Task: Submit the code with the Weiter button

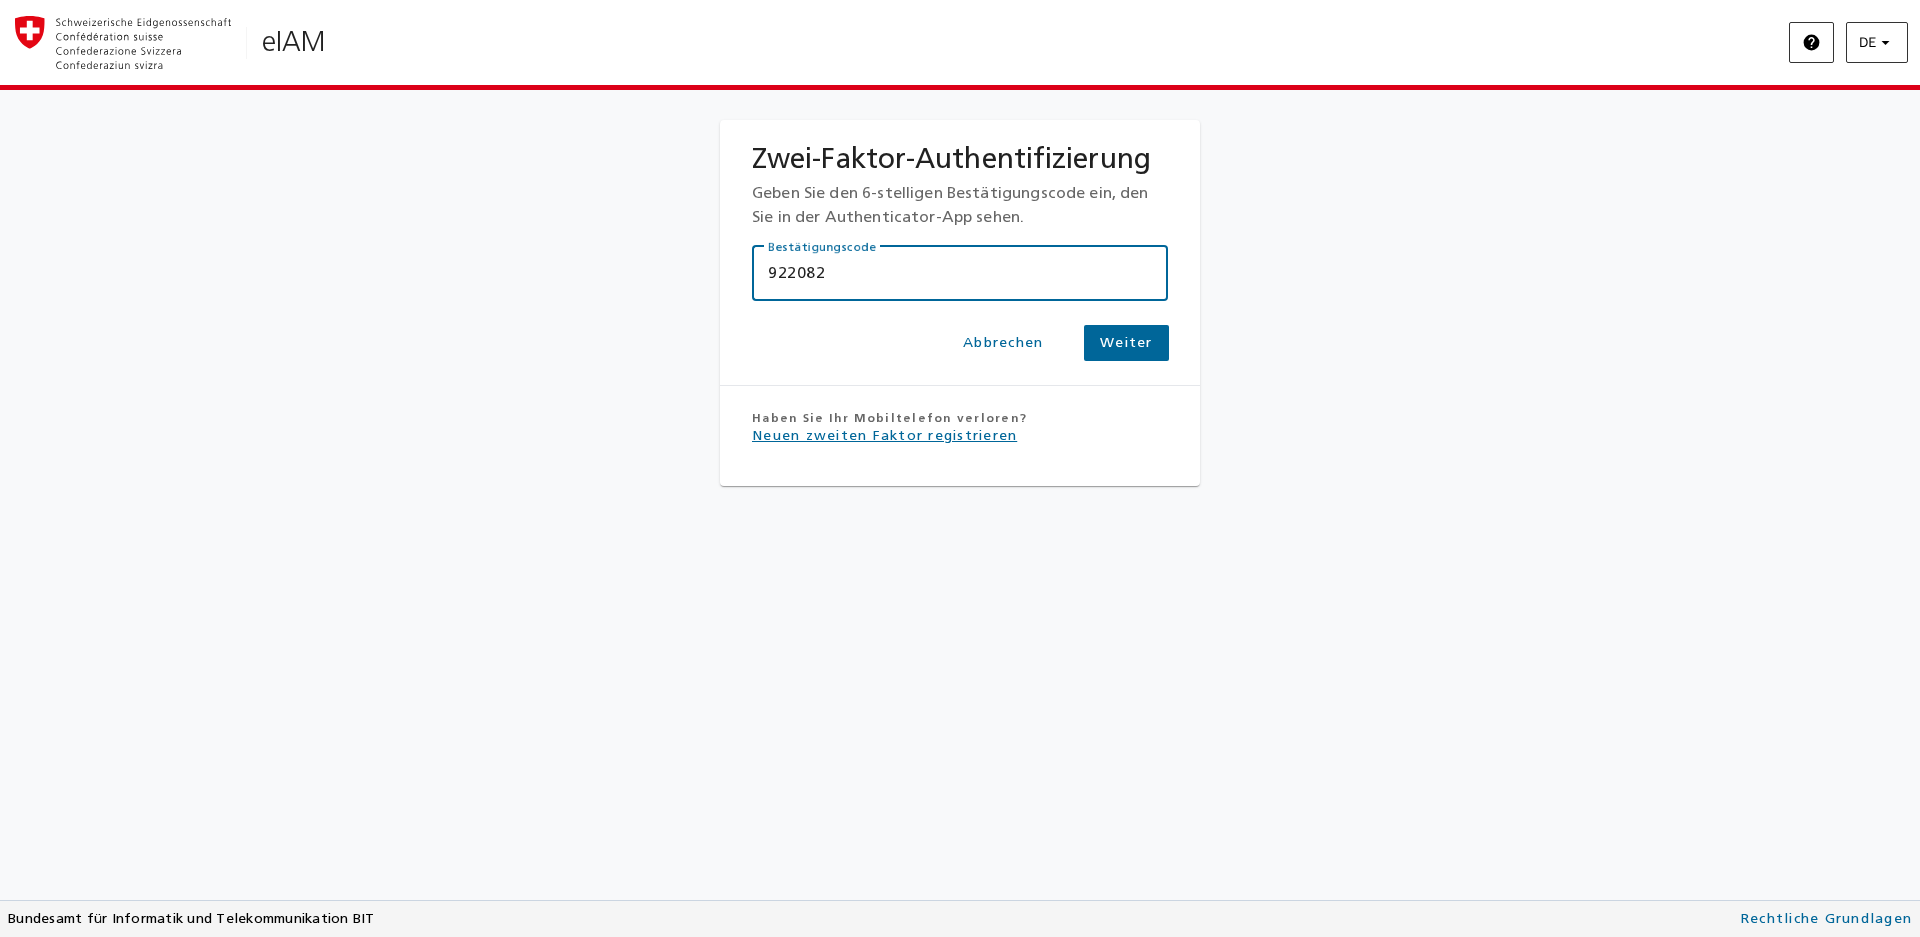Action: coord(1126,343)
